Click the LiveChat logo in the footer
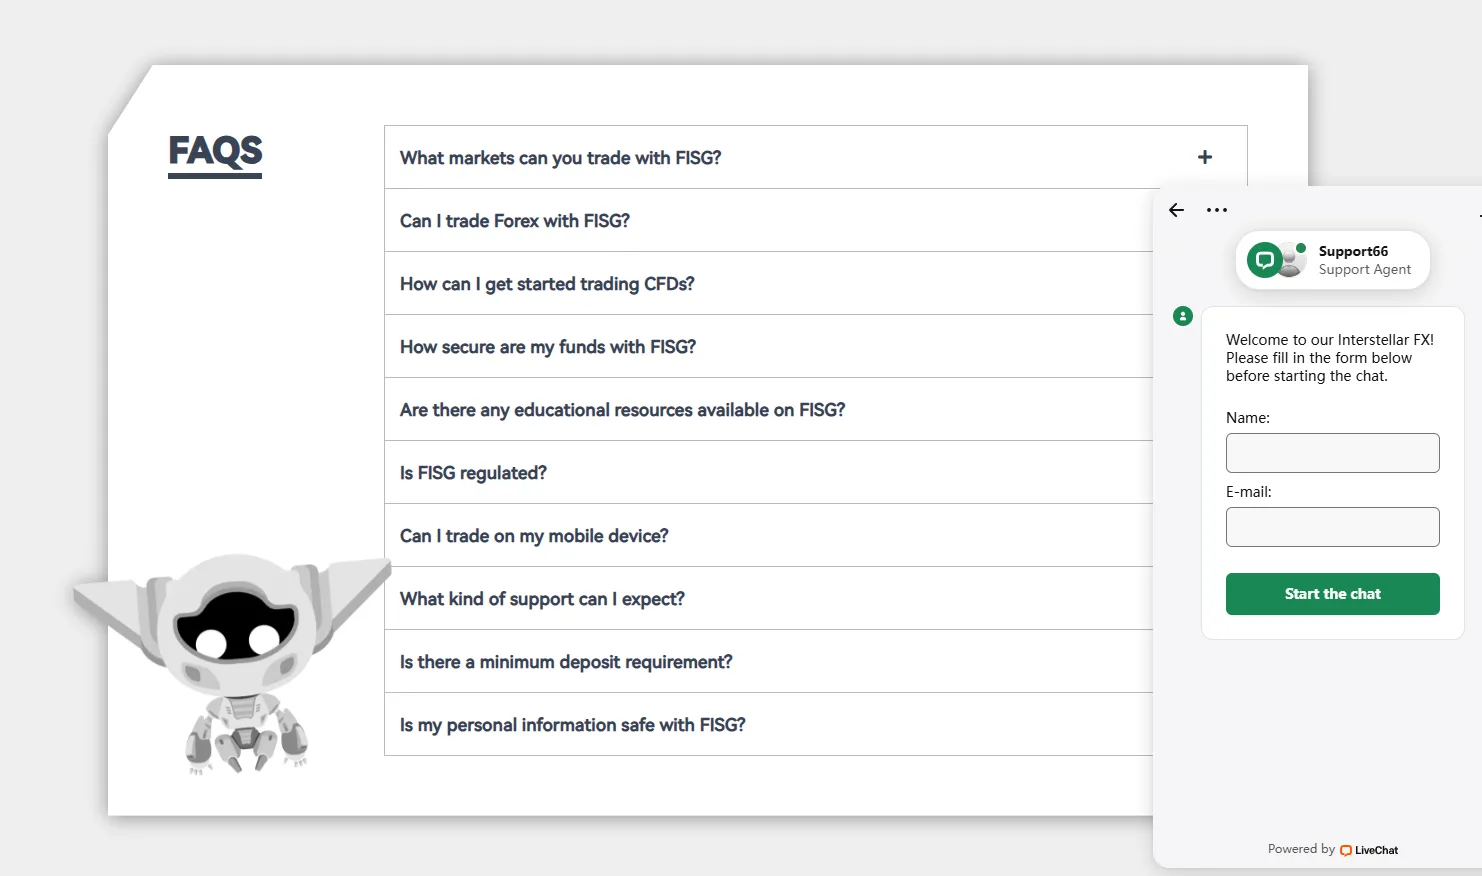 (x=1369, y=850)
